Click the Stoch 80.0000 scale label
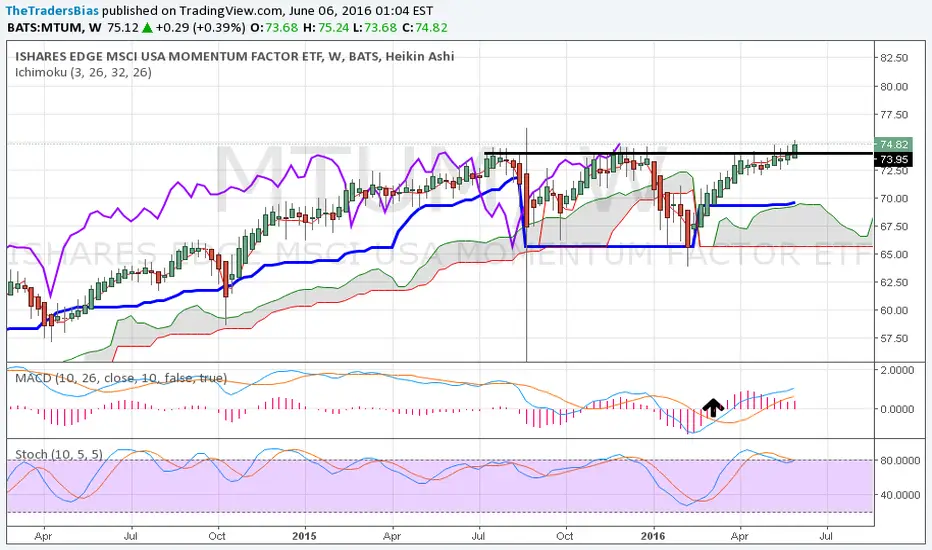This screenshot has height=550, width=932. point(900,460)
